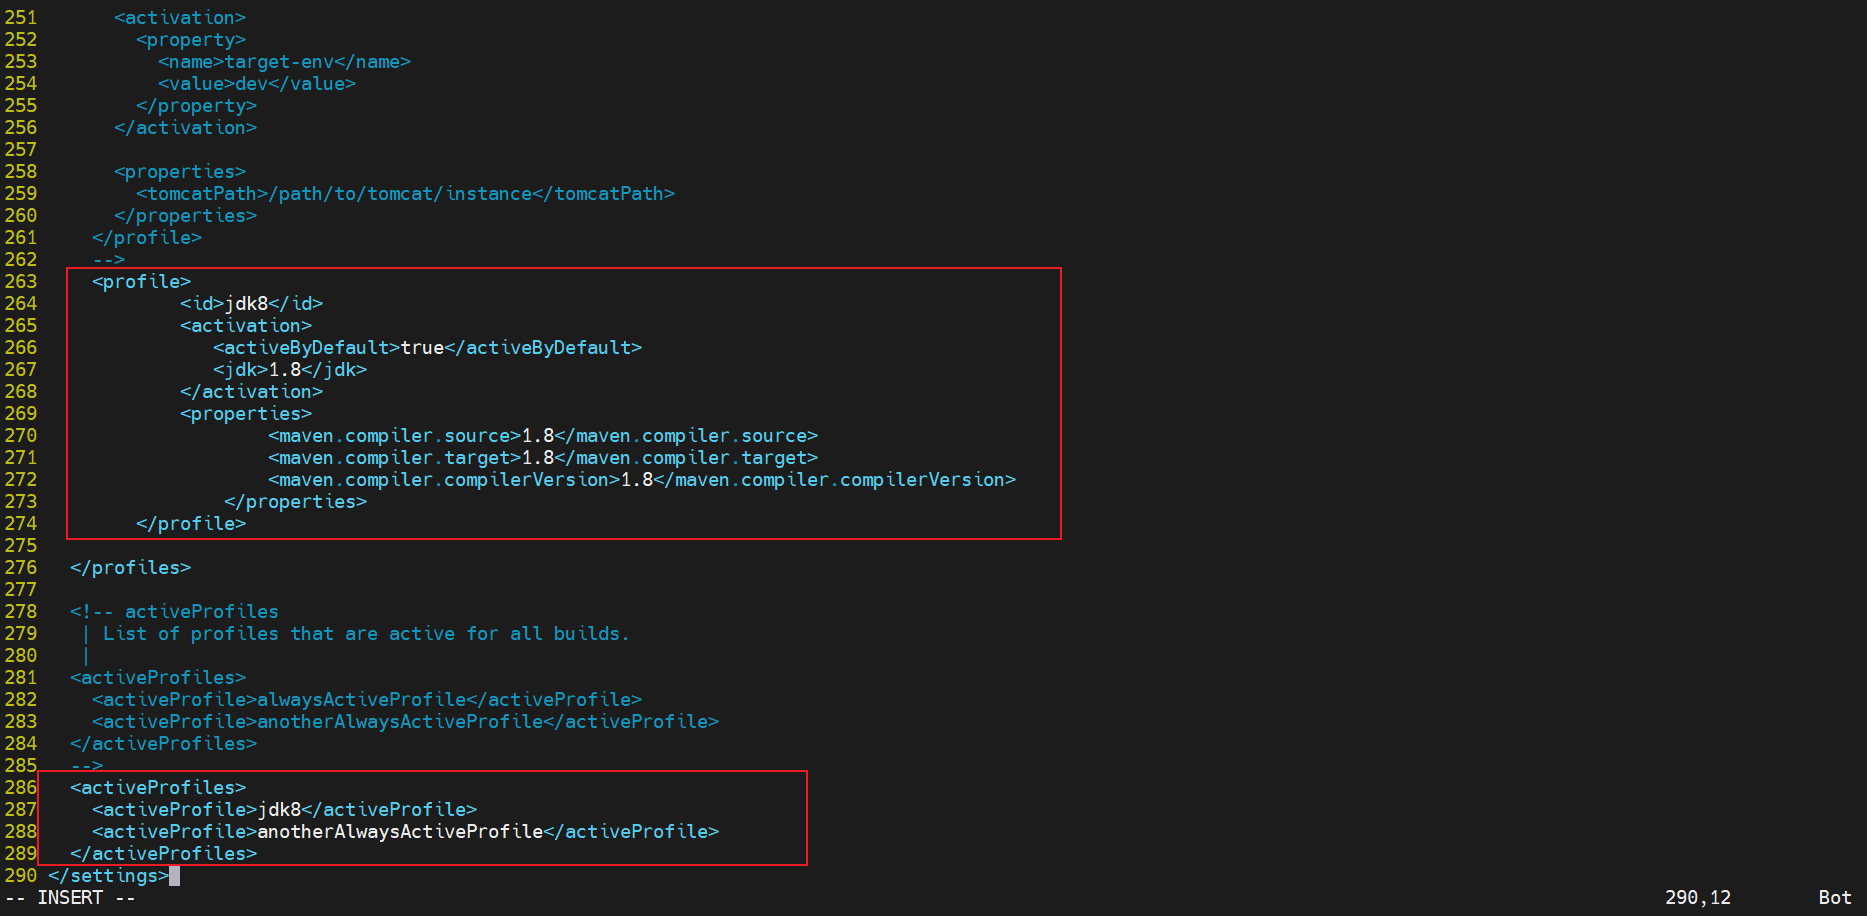Click the INSERT mode indicator
The width and height of the screenshot is (1867, 916).
coord(70,897)
